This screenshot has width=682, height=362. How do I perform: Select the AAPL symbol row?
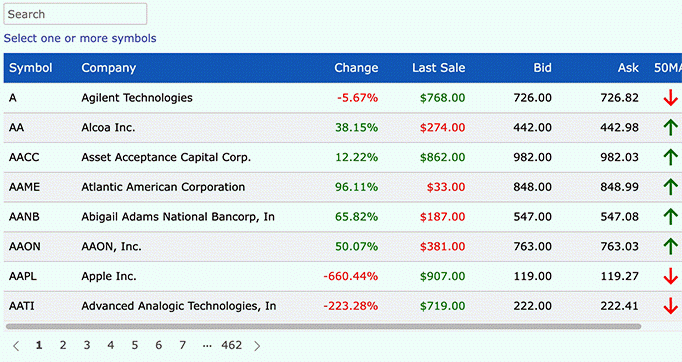[x=343, y=276]
